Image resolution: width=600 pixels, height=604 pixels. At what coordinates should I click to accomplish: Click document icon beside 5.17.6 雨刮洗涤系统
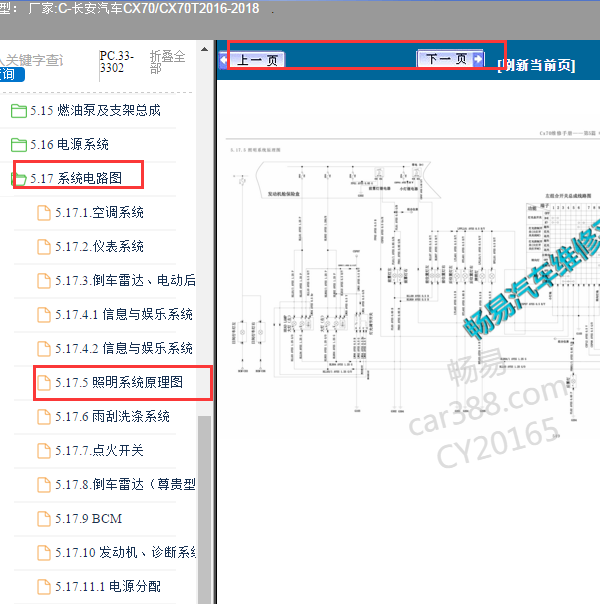pos(44,416)
